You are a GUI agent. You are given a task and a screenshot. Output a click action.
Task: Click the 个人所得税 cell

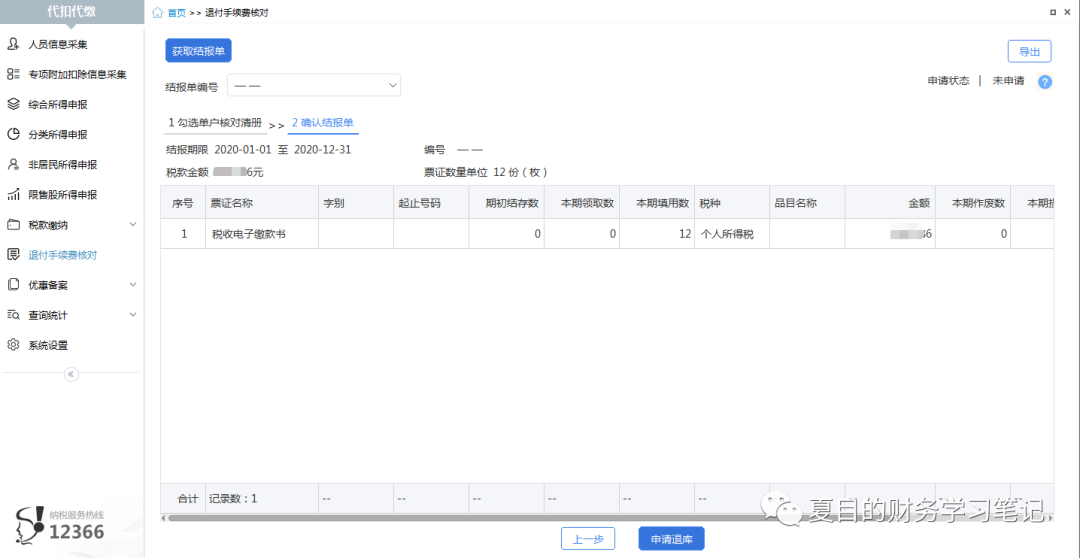tap(732, 234)
